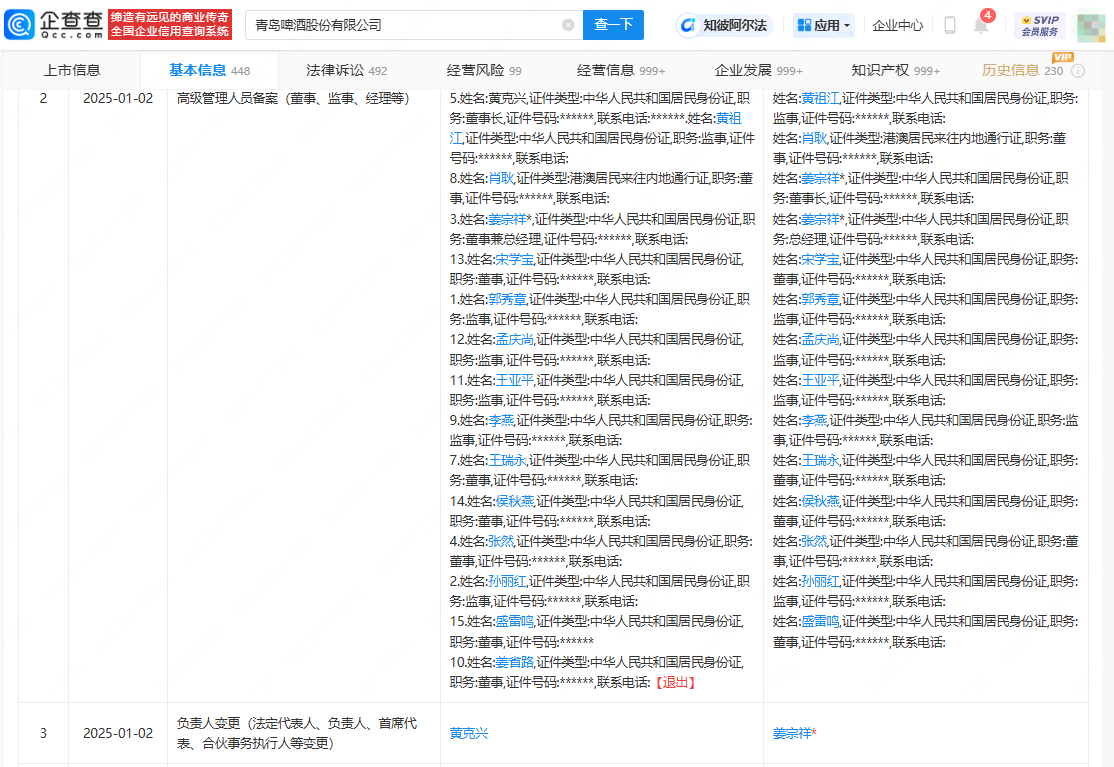Open the 知彼阿尔法 assistant

725,26
